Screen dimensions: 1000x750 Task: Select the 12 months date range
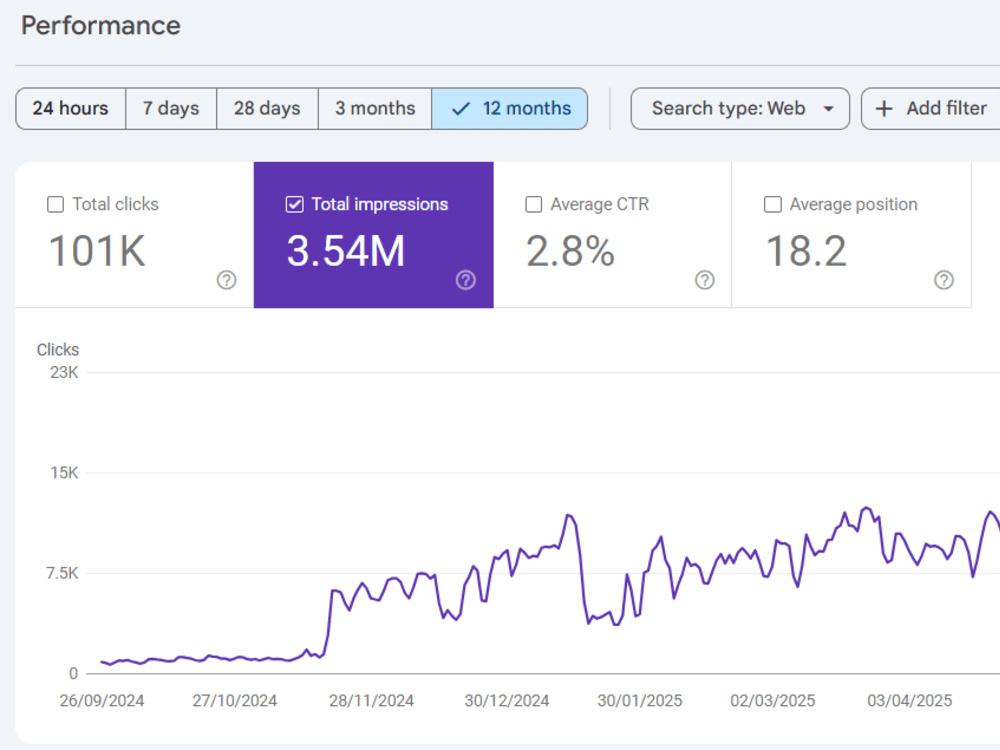tap(510, 108)
